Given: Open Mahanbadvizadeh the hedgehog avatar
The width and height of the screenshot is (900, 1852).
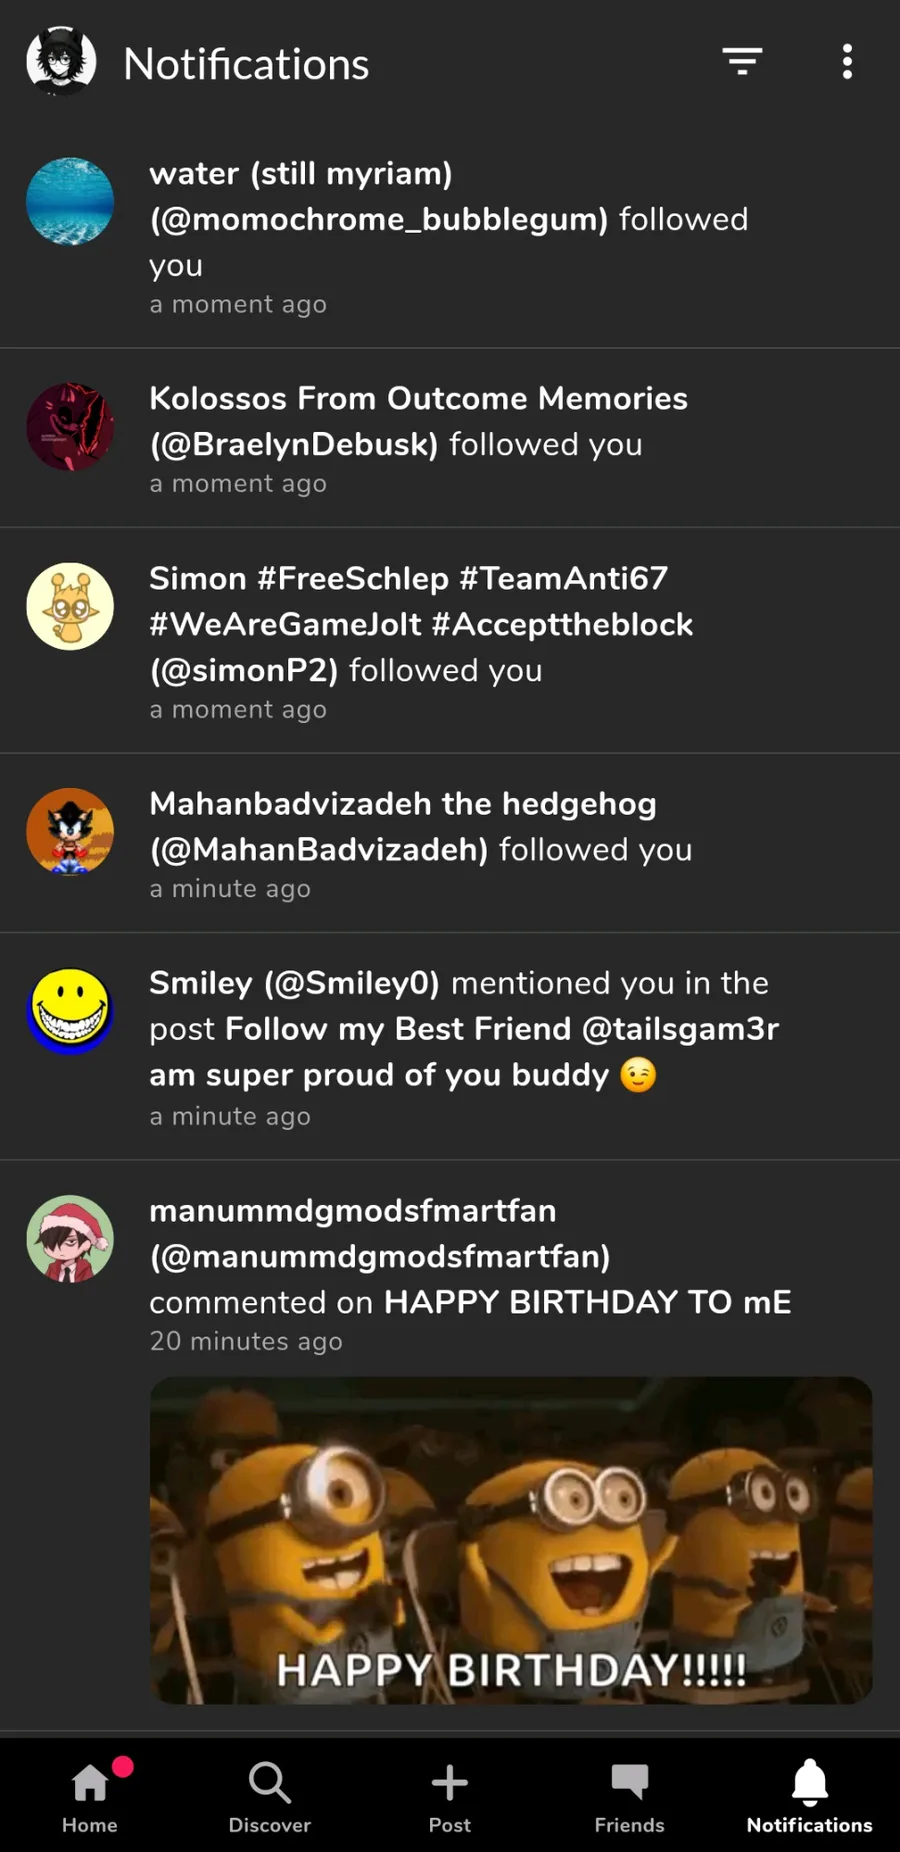Looking at the screenshot, I should (x=70, y=832).
